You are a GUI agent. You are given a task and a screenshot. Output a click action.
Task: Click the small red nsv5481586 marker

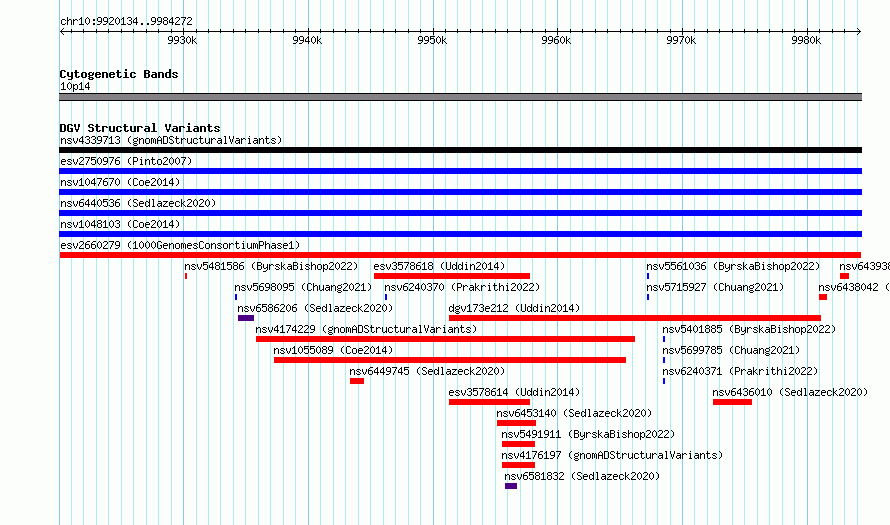[x=186, y=276]
